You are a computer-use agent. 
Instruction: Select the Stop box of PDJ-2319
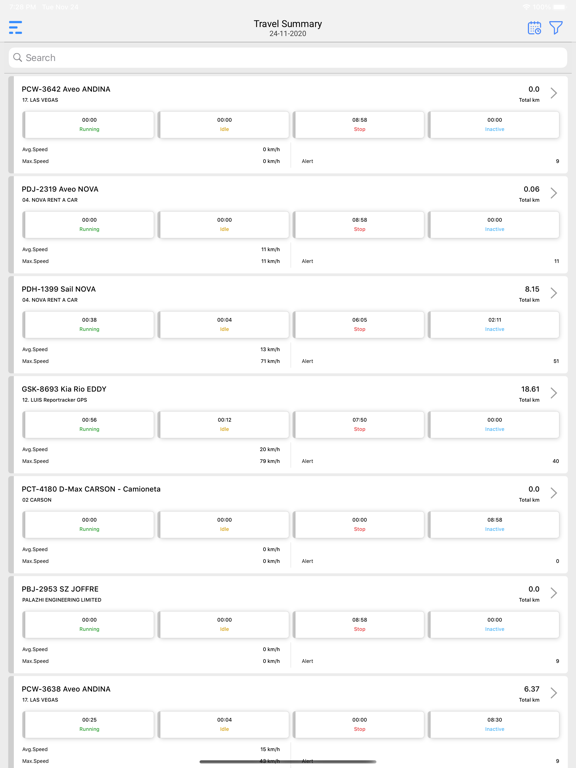[x=359, y=225]
